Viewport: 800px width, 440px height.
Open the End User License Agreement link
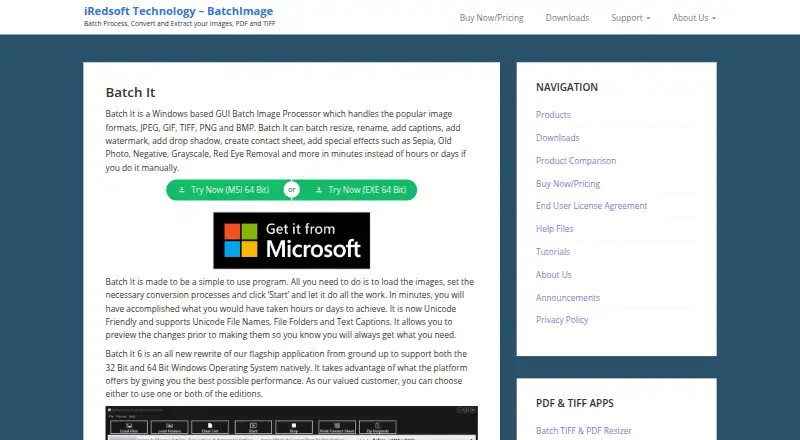click(591, 206)
